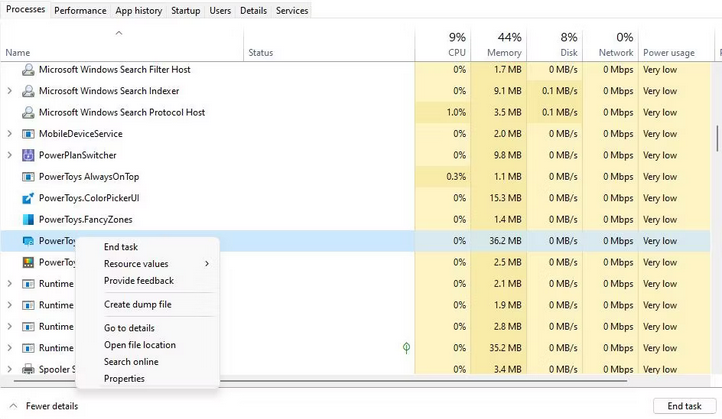Click the Search Protocol Host process icon
722x419 pixels.
point(28,112)
